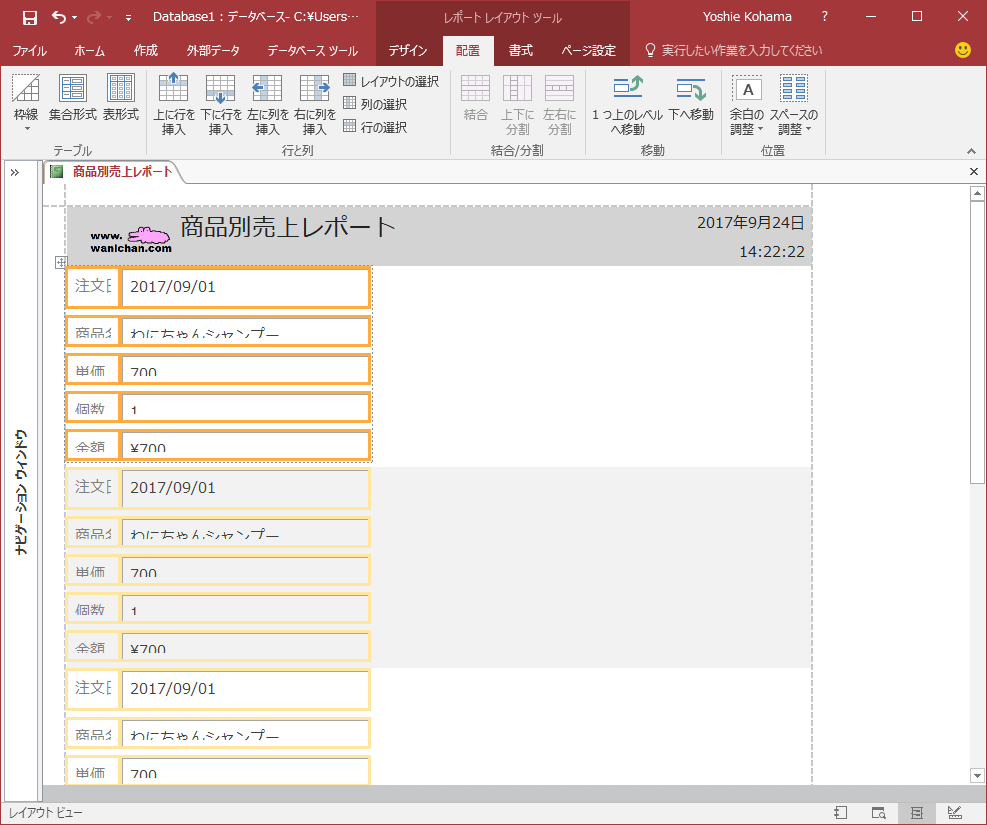This screenshot has width=987, height=825.
Task: Open the Undo history dropdown arrow
Action: click(75, 18)
